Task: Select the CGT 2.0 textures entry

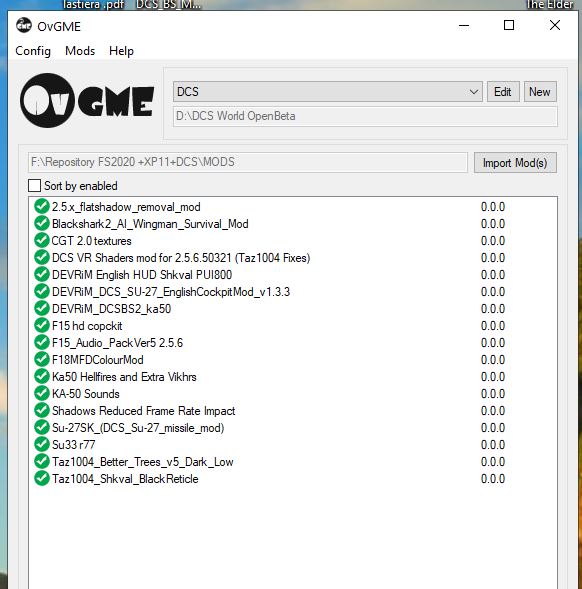Action: pyautogui.click(x=92, y=241)
